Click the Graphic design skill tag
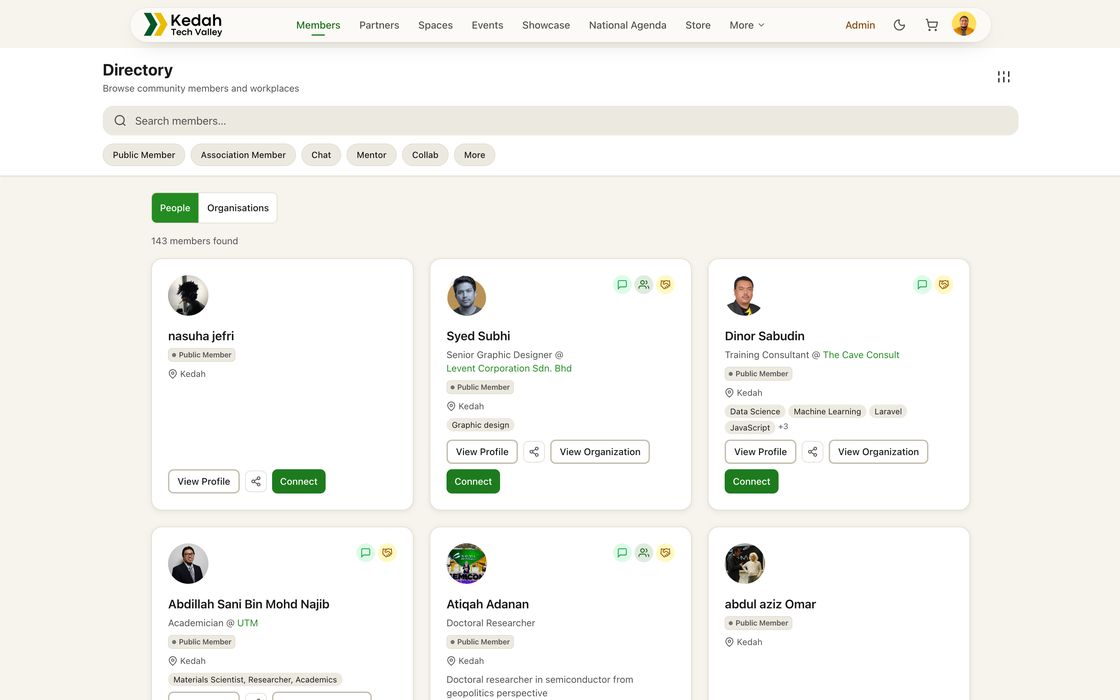This screenshot has height=700, width=1120. 480,425
